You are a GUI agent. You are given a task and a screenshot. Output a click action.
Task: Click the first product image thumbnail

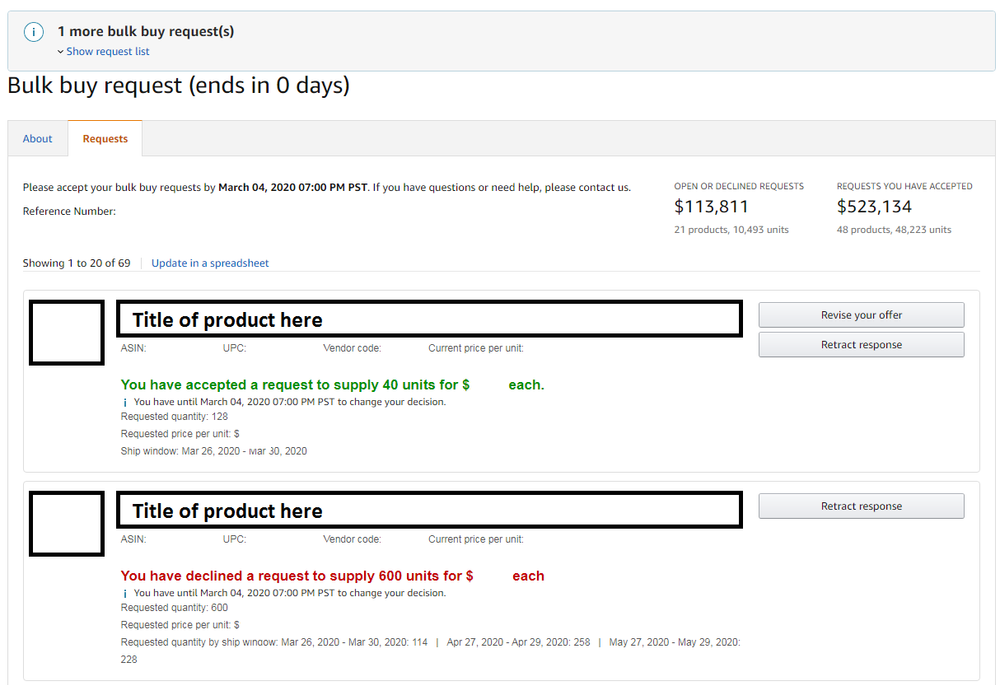66,333
